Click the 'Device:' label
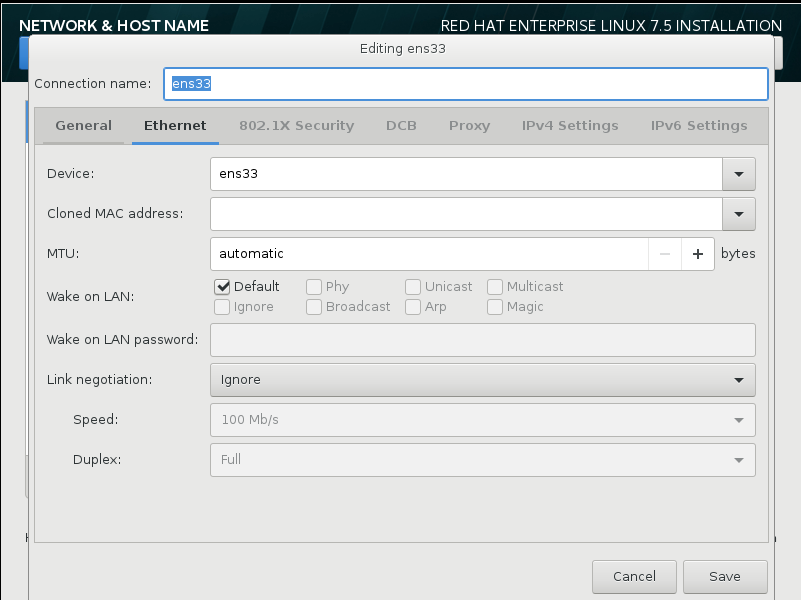Image resolution: width=801 pixels, height=600 pixels. tap(70, 174)
